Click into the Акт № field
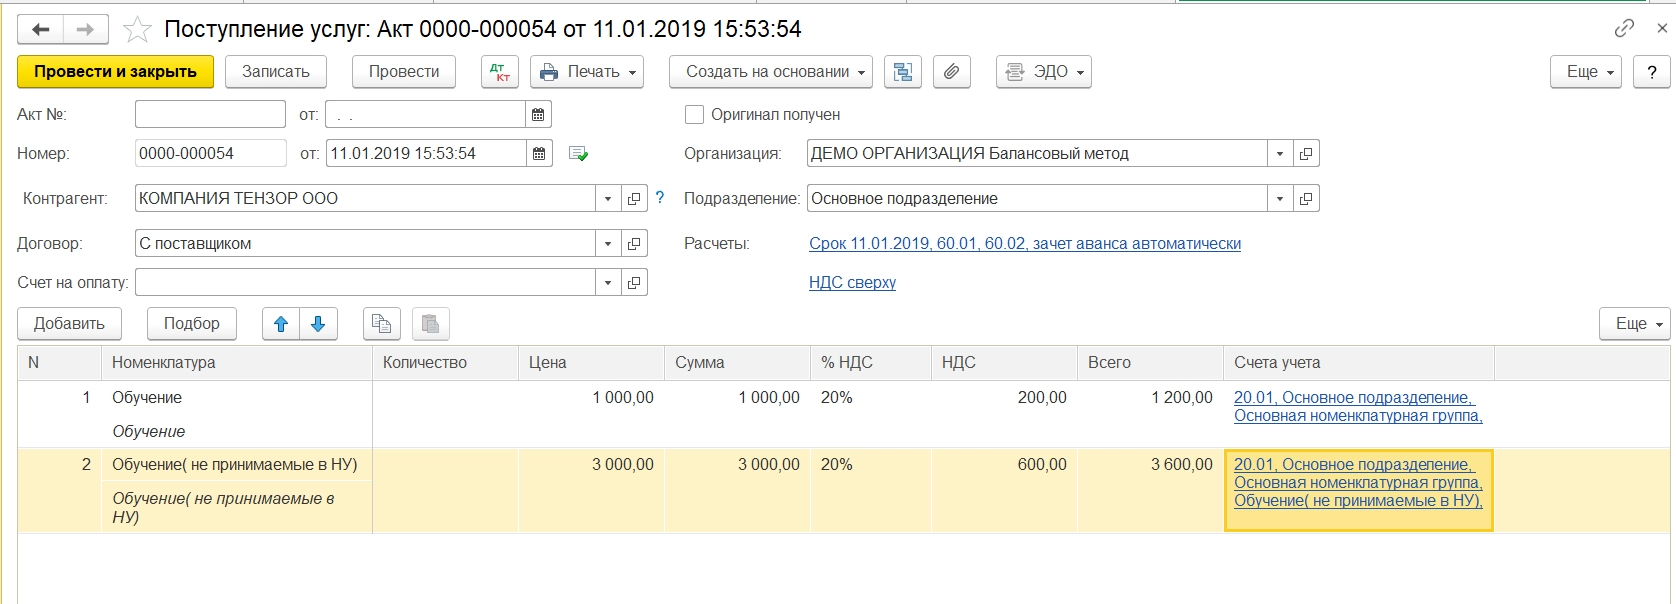 click(210, 115)
